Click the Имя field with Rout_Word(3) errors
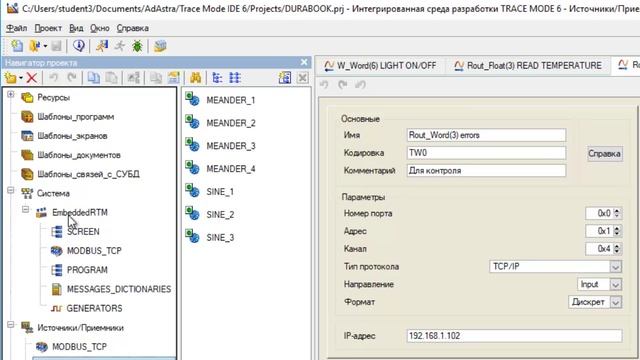 click(x=486, y=135)
